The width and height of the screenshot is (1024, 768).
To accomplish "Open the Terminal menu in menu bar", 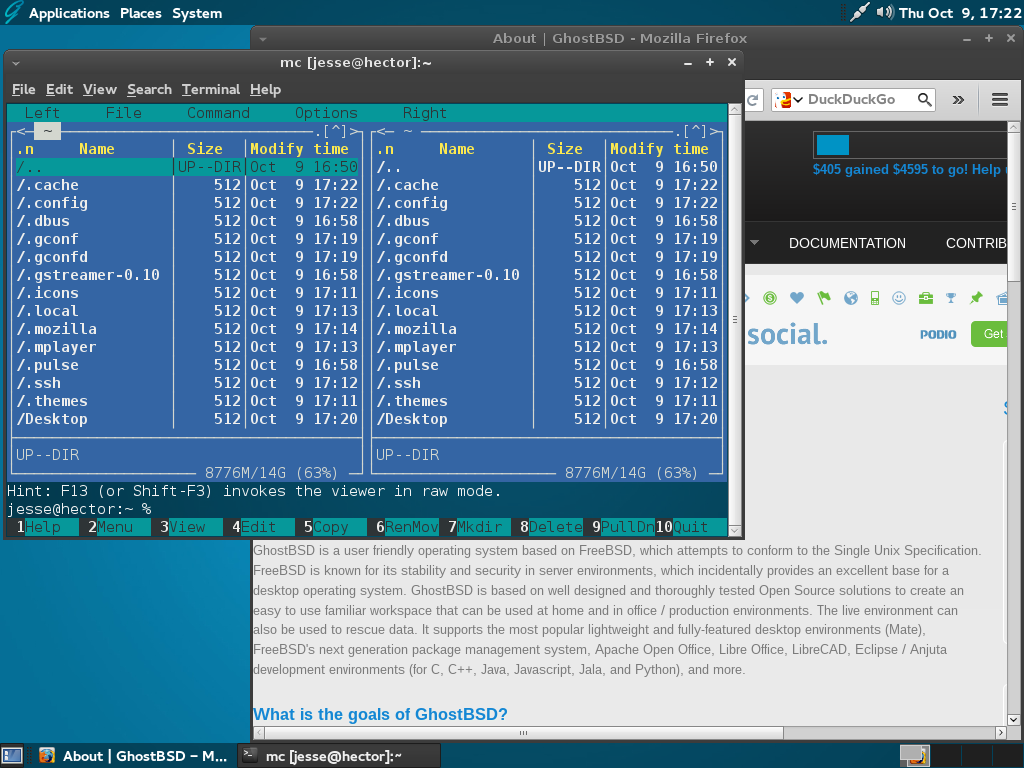I will tap(211, 89).
